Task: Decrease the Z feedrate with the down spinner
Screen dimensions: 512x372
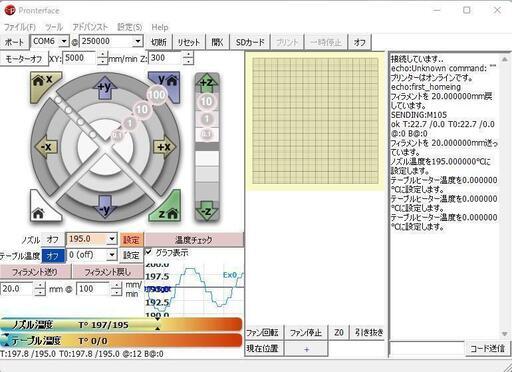Action: 188,62
